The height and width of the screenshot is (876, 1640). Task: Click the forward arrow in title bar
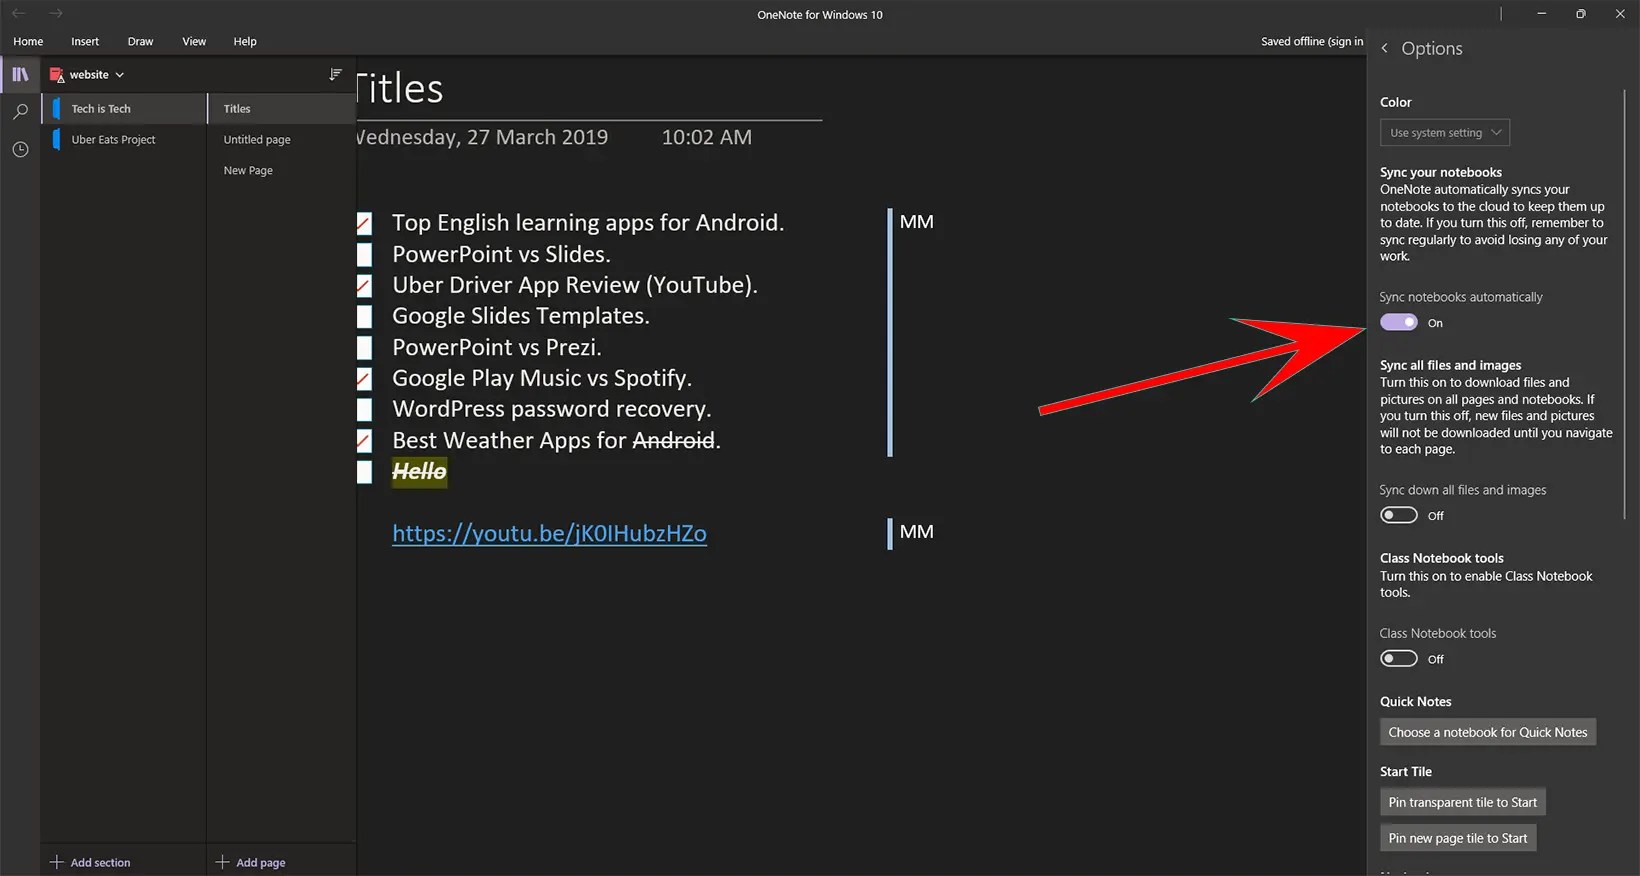click(56, 14)
